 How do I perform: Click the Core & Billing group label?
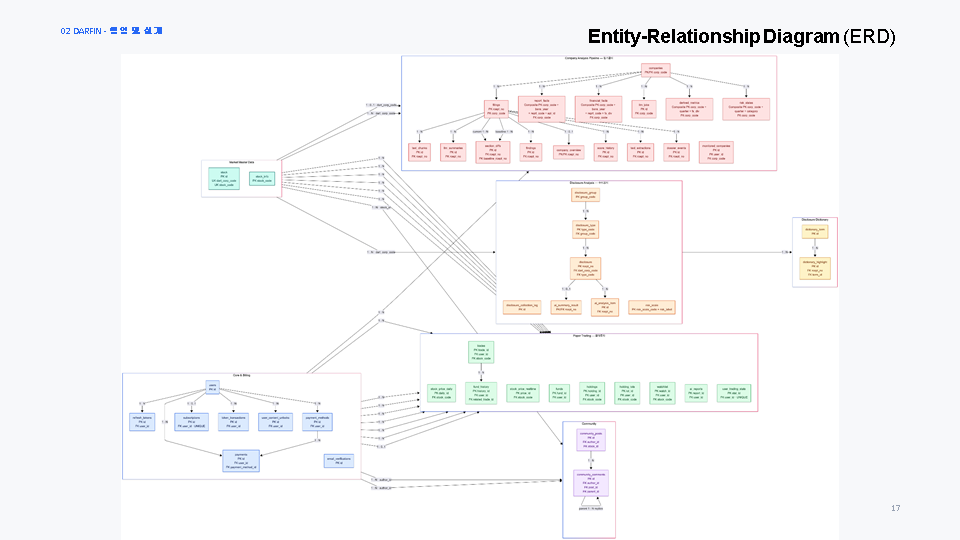point(242,375)
